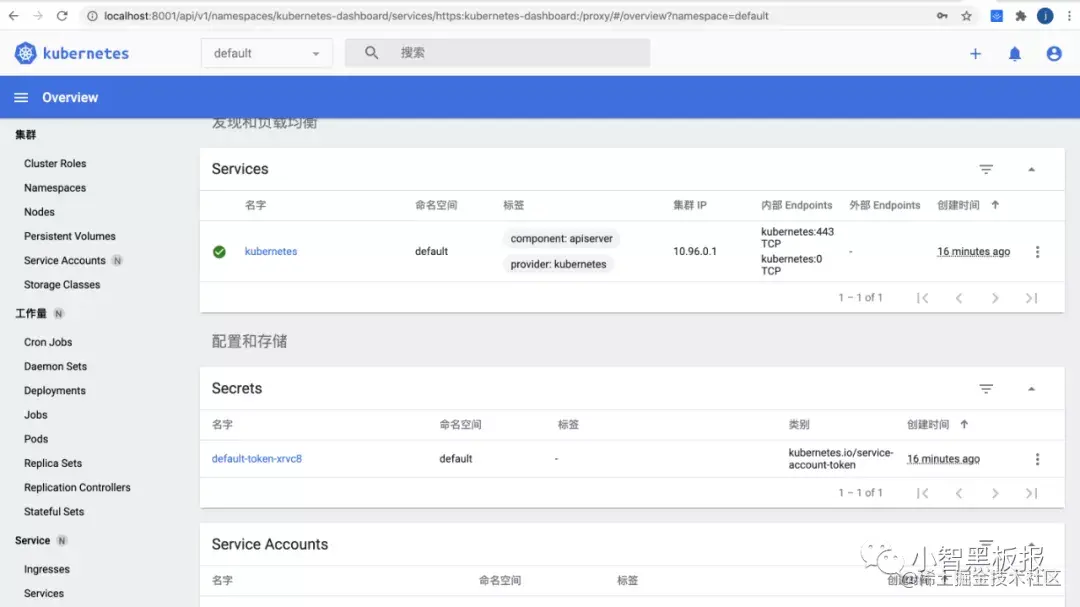Click the provider: kubernetes label chip
Image resolution: width=1080 pixels, height=607 pixels.
click(x=559, y=264)
